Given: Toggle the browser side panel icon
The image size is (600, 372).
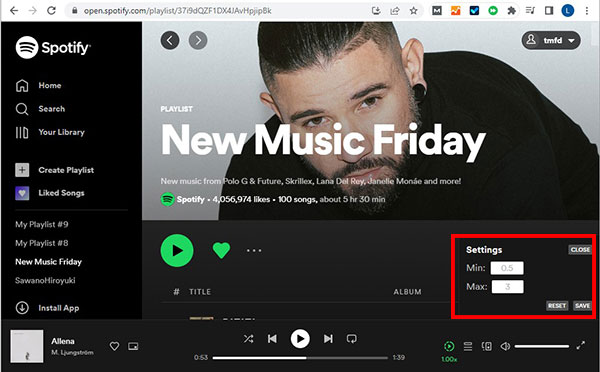Looking at the screenshot, I should coord(549,11).
